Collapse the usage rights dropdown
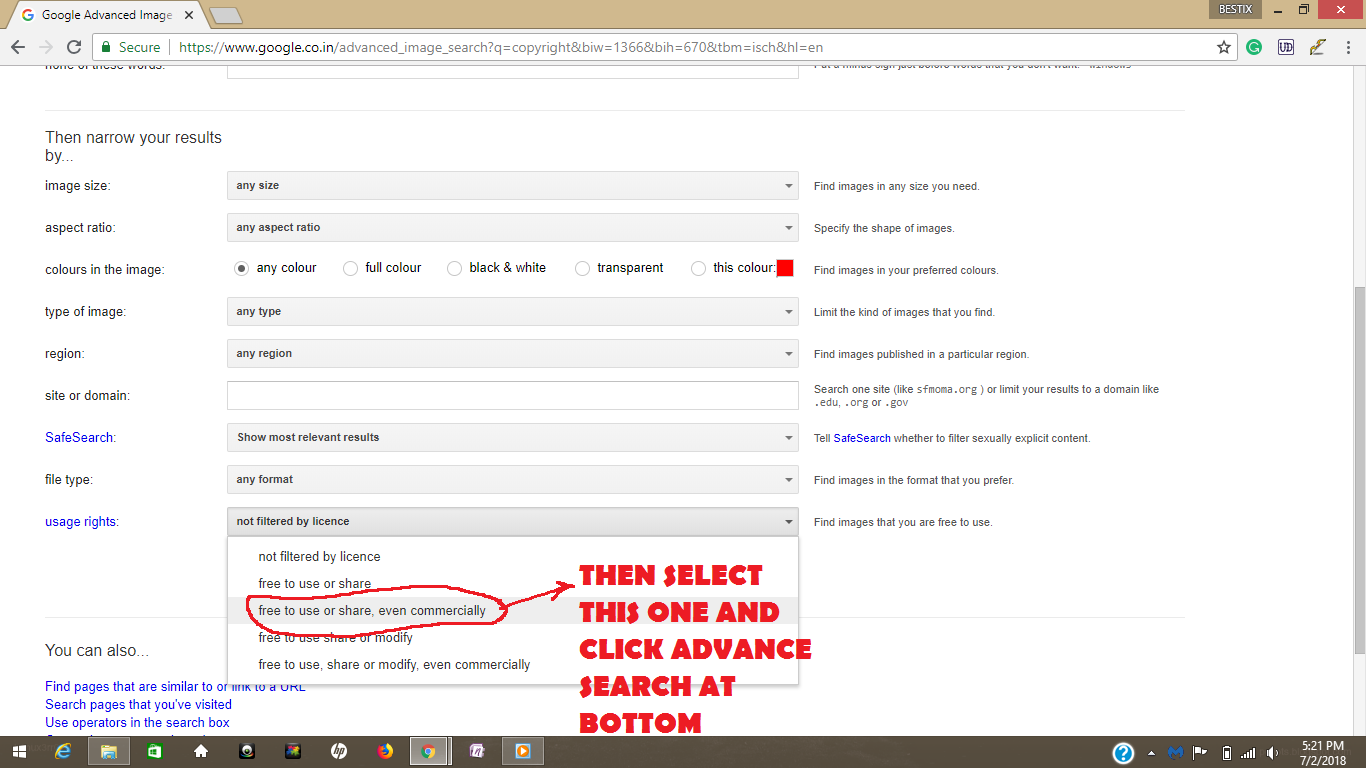Image resolution: width=1366 pixels, height=768 pixels. coord(513,522)
